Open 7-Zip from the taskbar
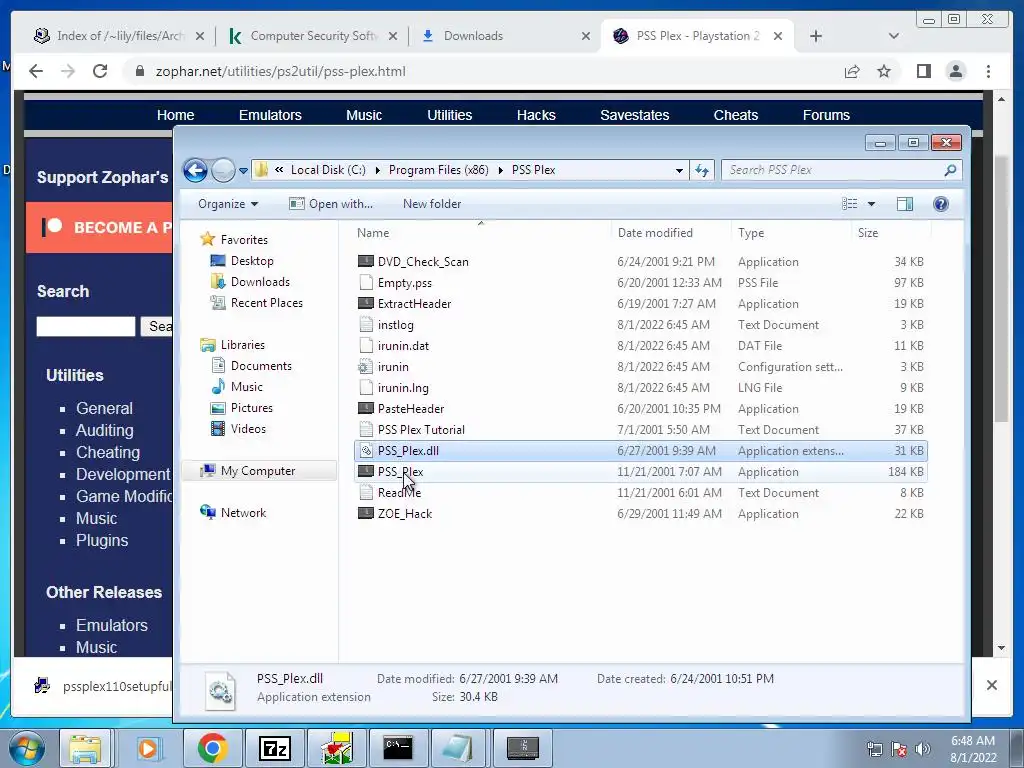Viewport: 1024px width, 768px height. (274, 748)
